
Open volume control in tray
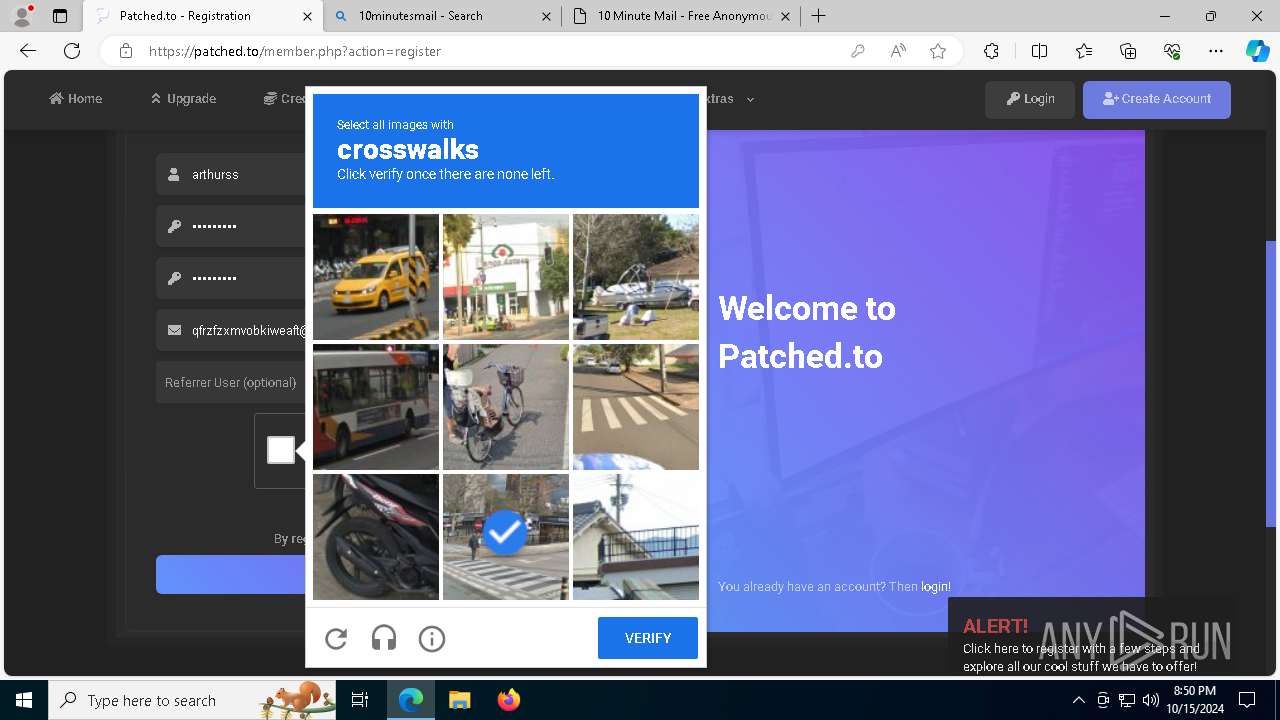pos(1151,700)
